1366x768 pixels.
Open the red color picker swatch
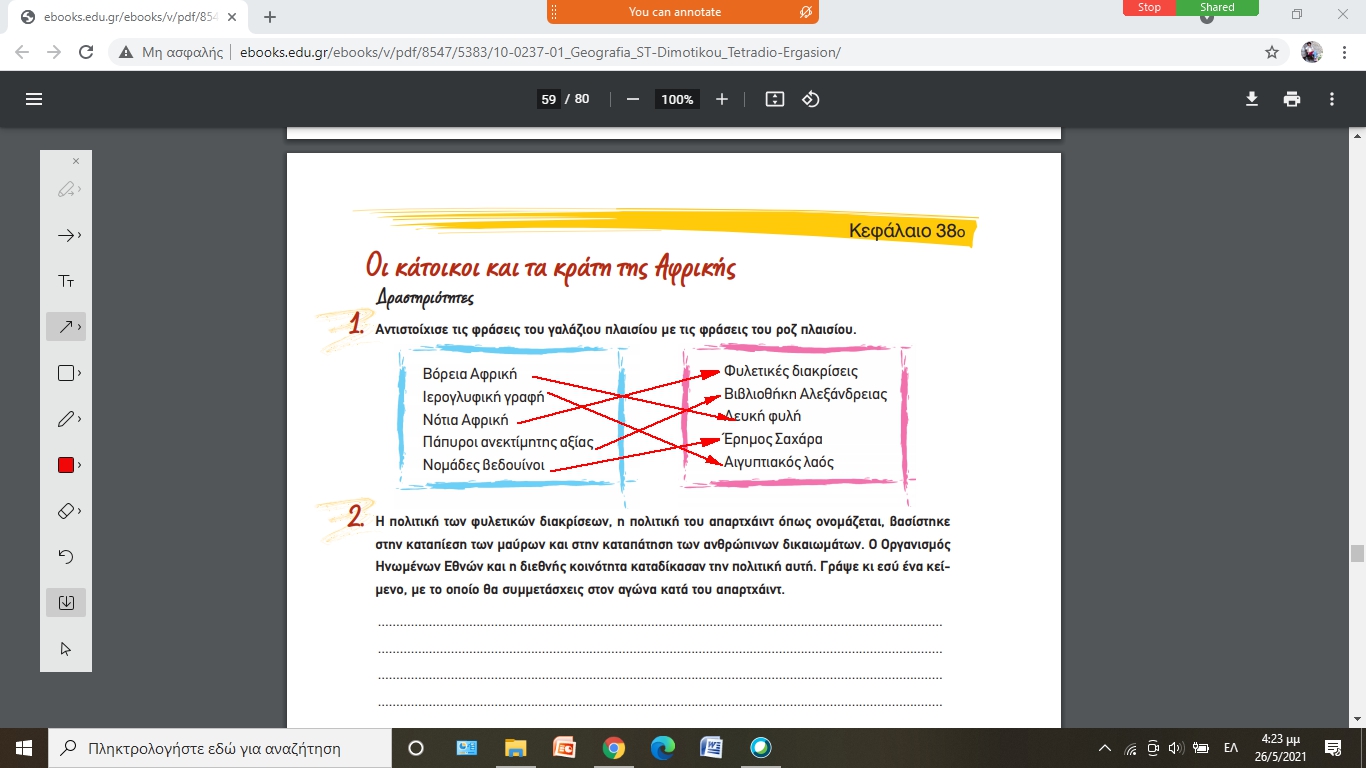click(x=66, y=465)
